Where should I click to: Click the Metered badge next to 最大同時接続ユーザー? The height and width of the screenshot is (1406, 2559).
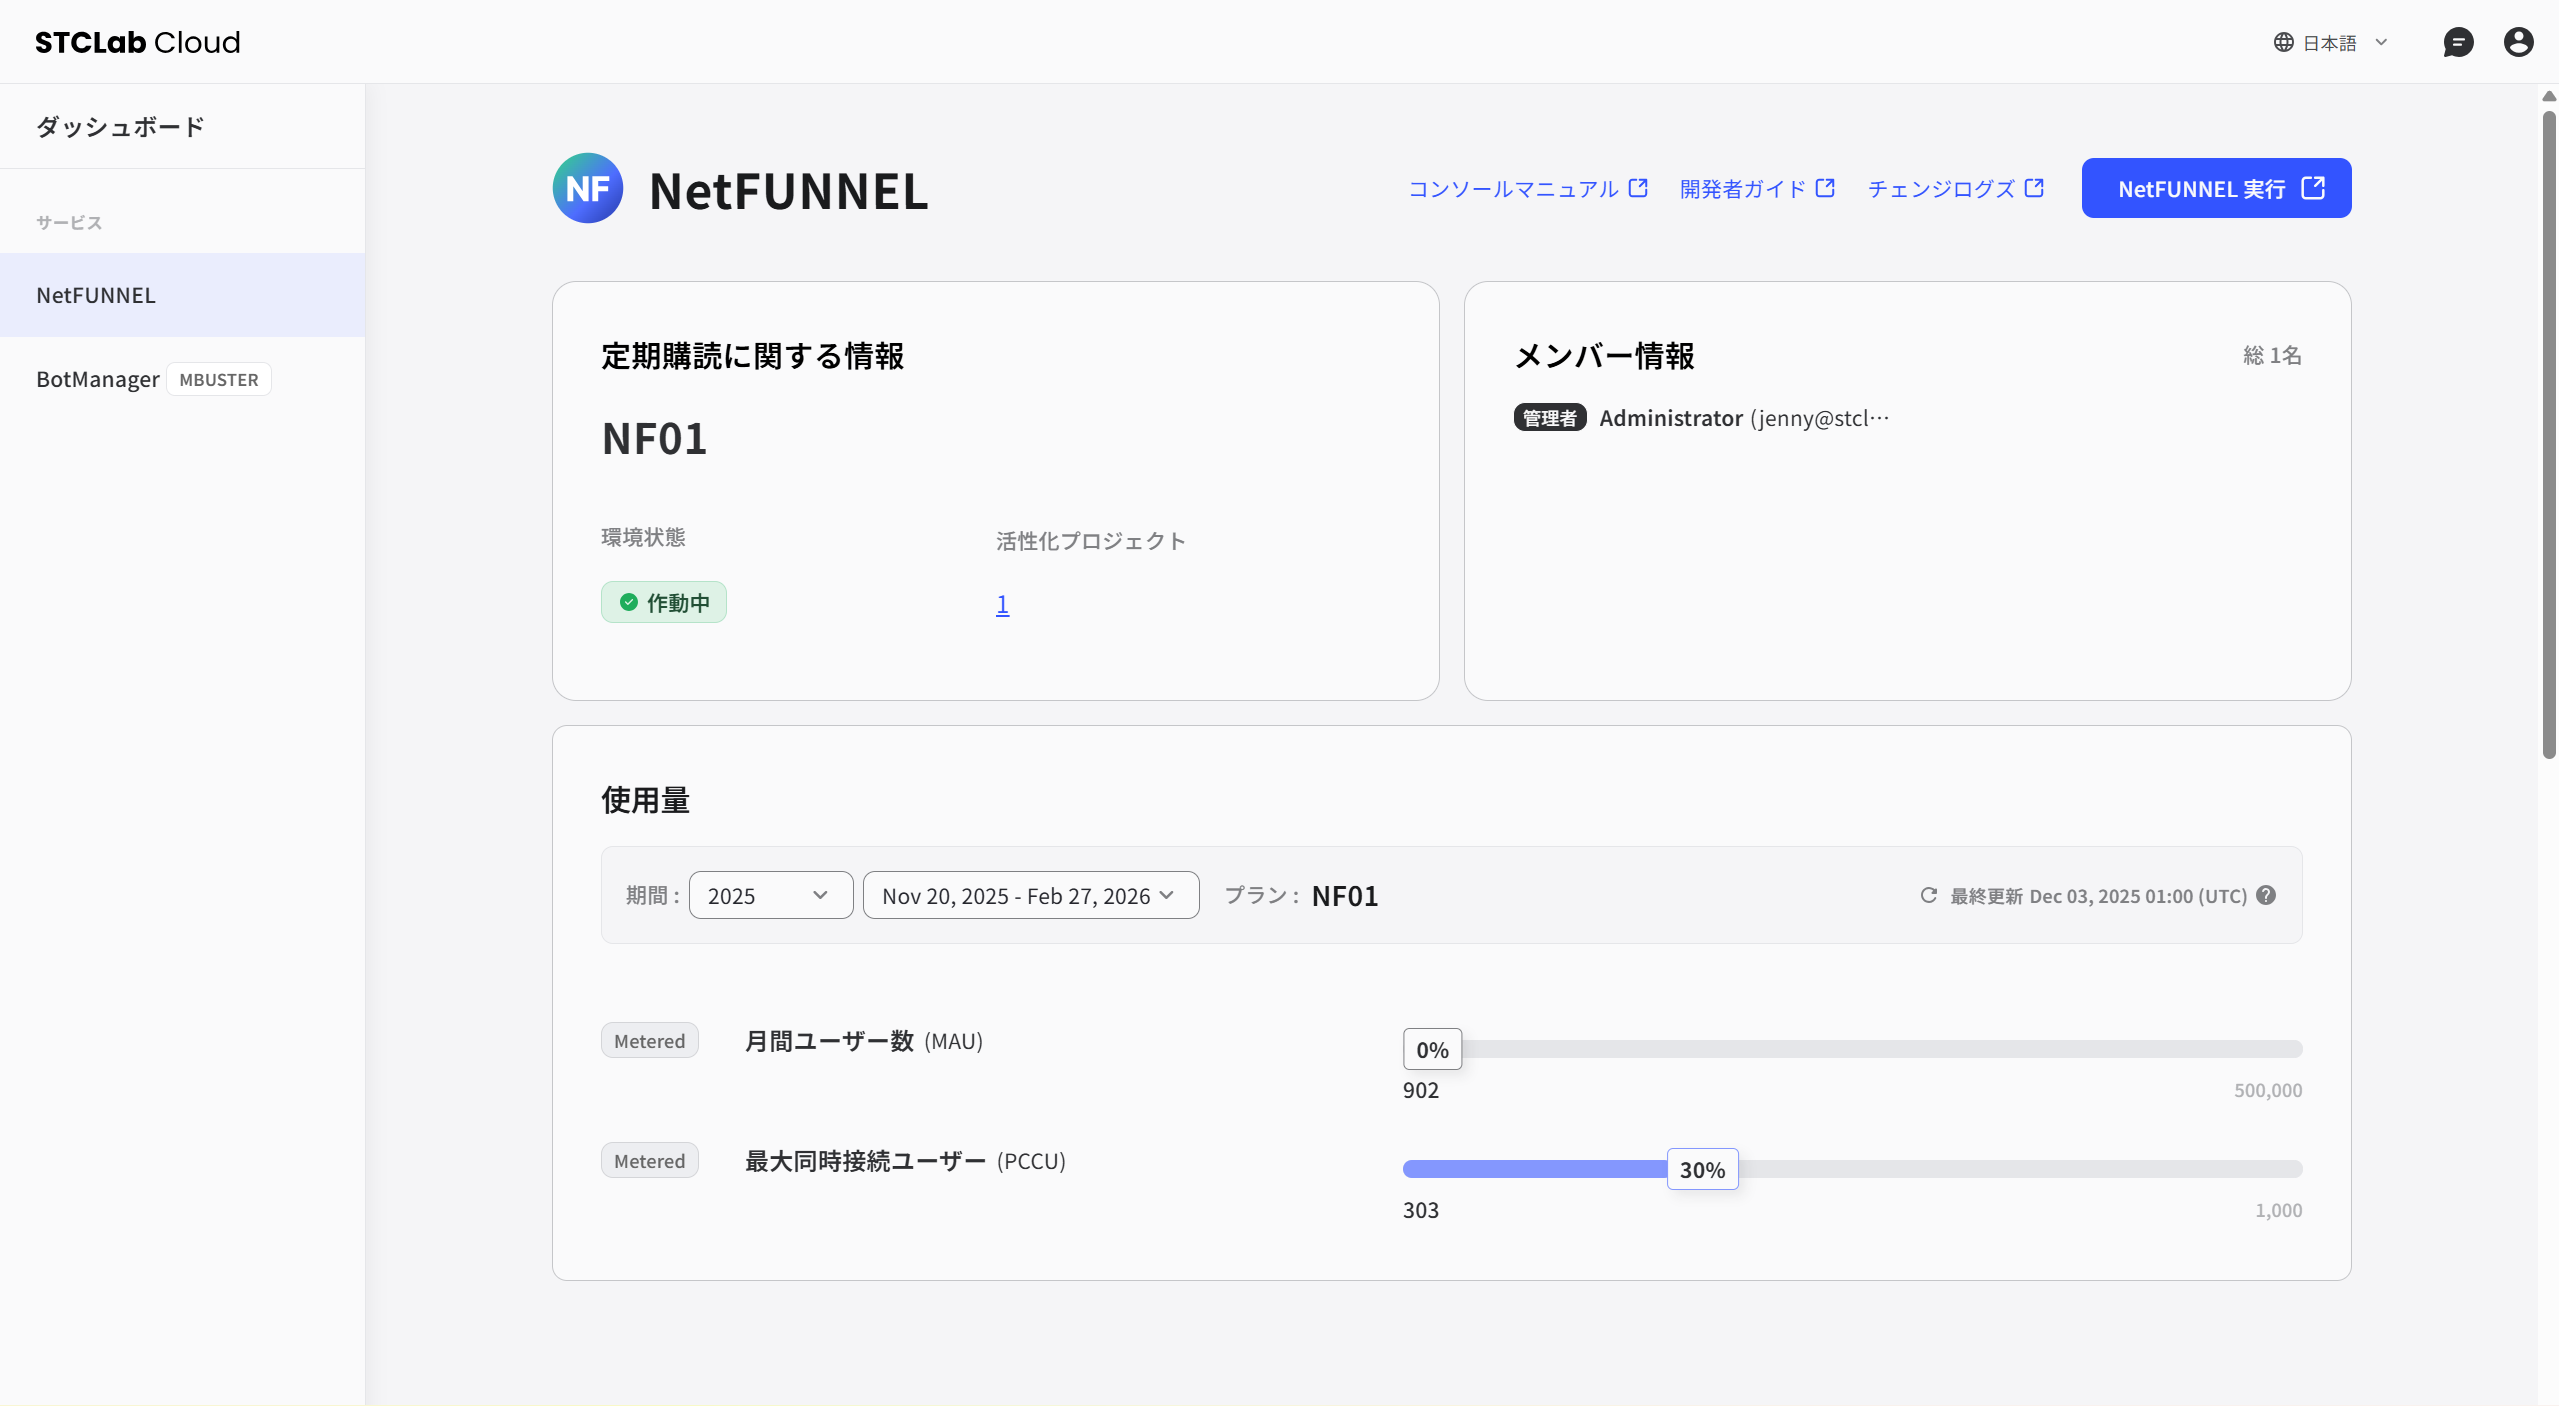coord(648,1160)
